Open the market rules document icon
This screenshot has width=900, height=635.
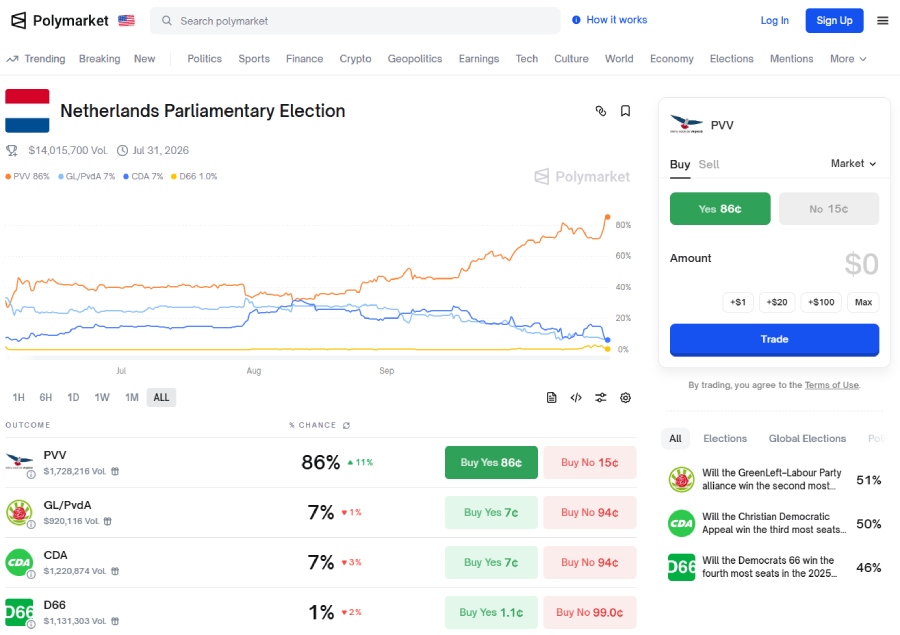[551, 397]
